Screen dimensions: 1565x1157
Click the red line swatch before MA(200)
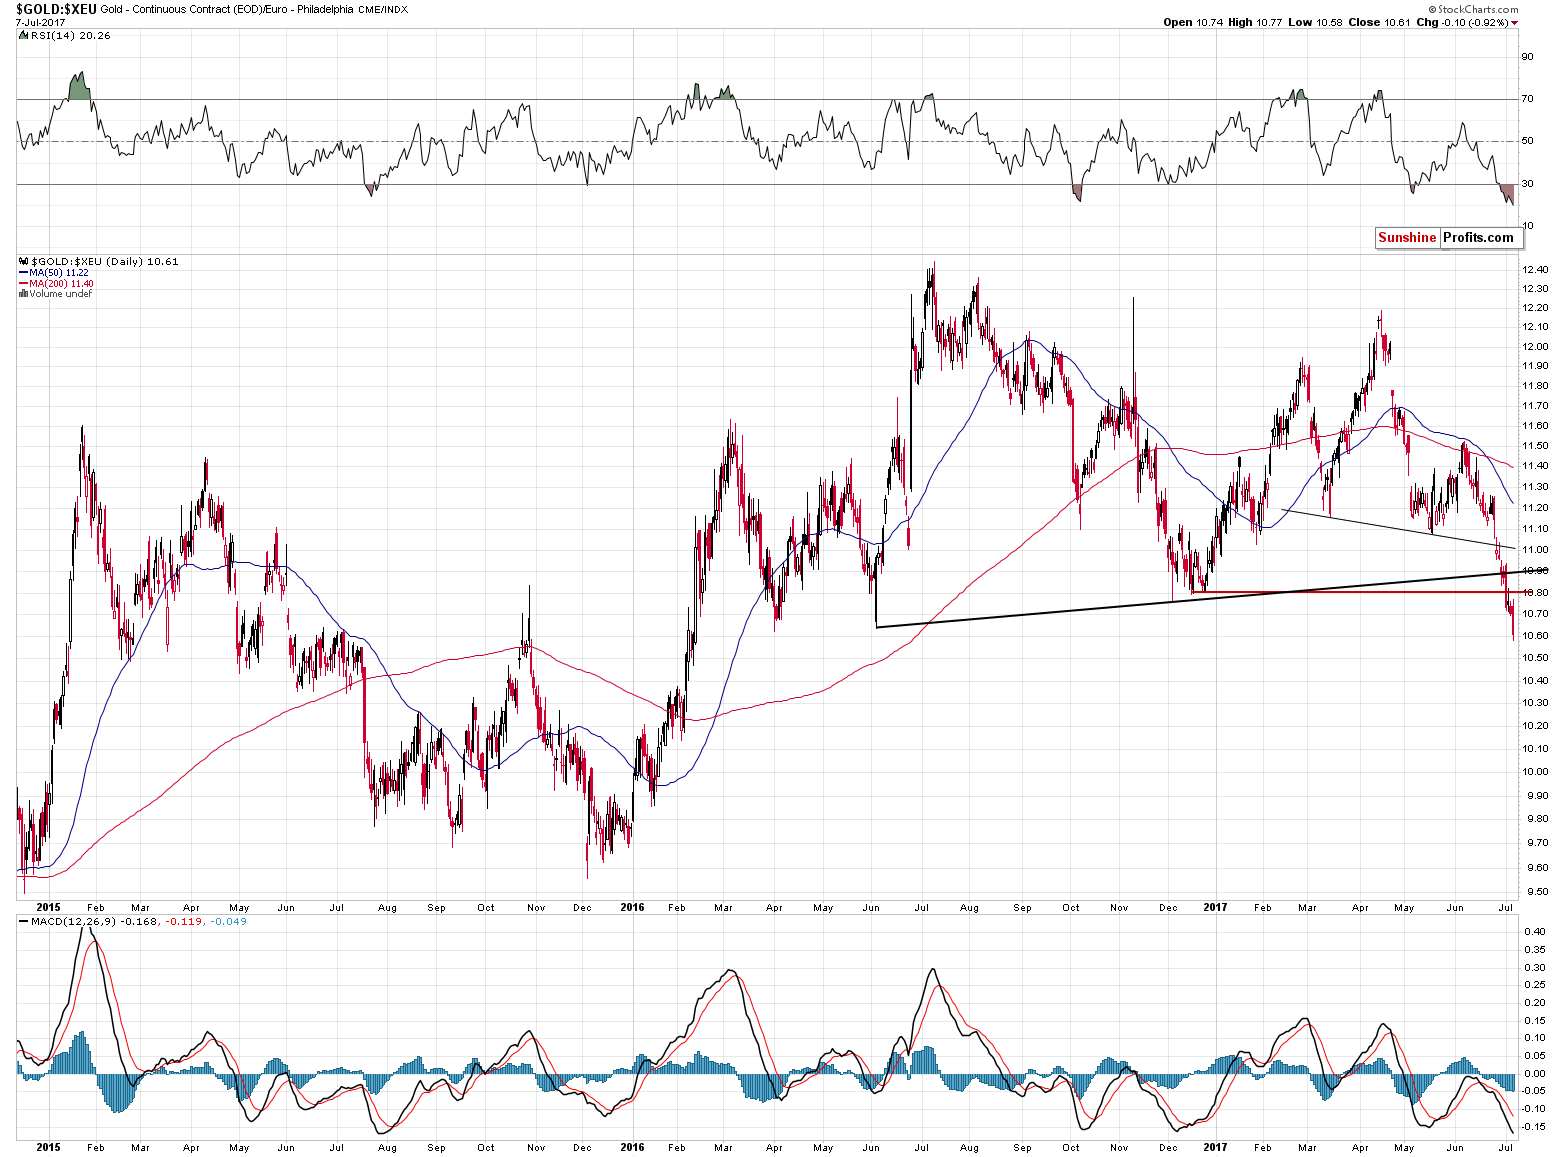pyautogui.click(x=23, y=284)
